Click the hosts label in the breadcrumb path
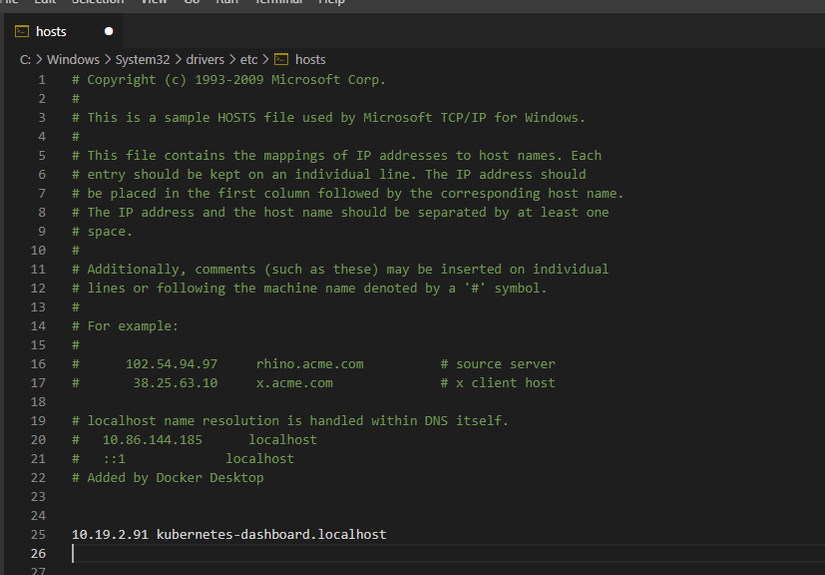 pyautogui.click(x=310, y=60)
